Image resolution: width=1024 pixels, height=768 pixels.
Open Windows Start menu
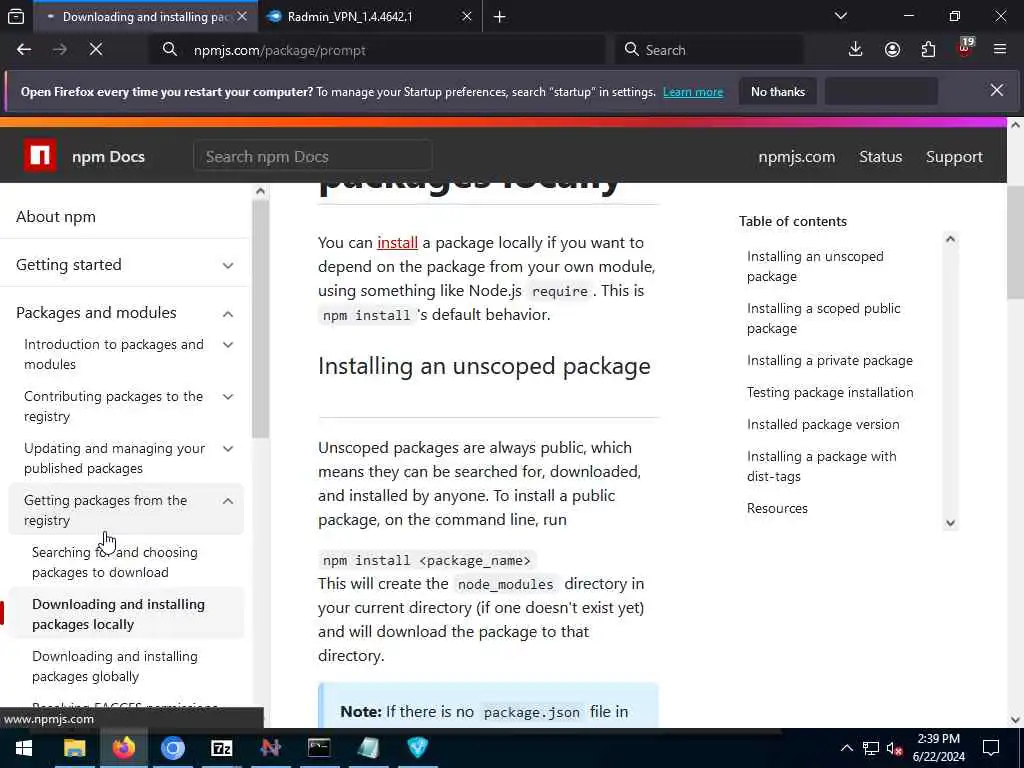click(x=24, y=748)
